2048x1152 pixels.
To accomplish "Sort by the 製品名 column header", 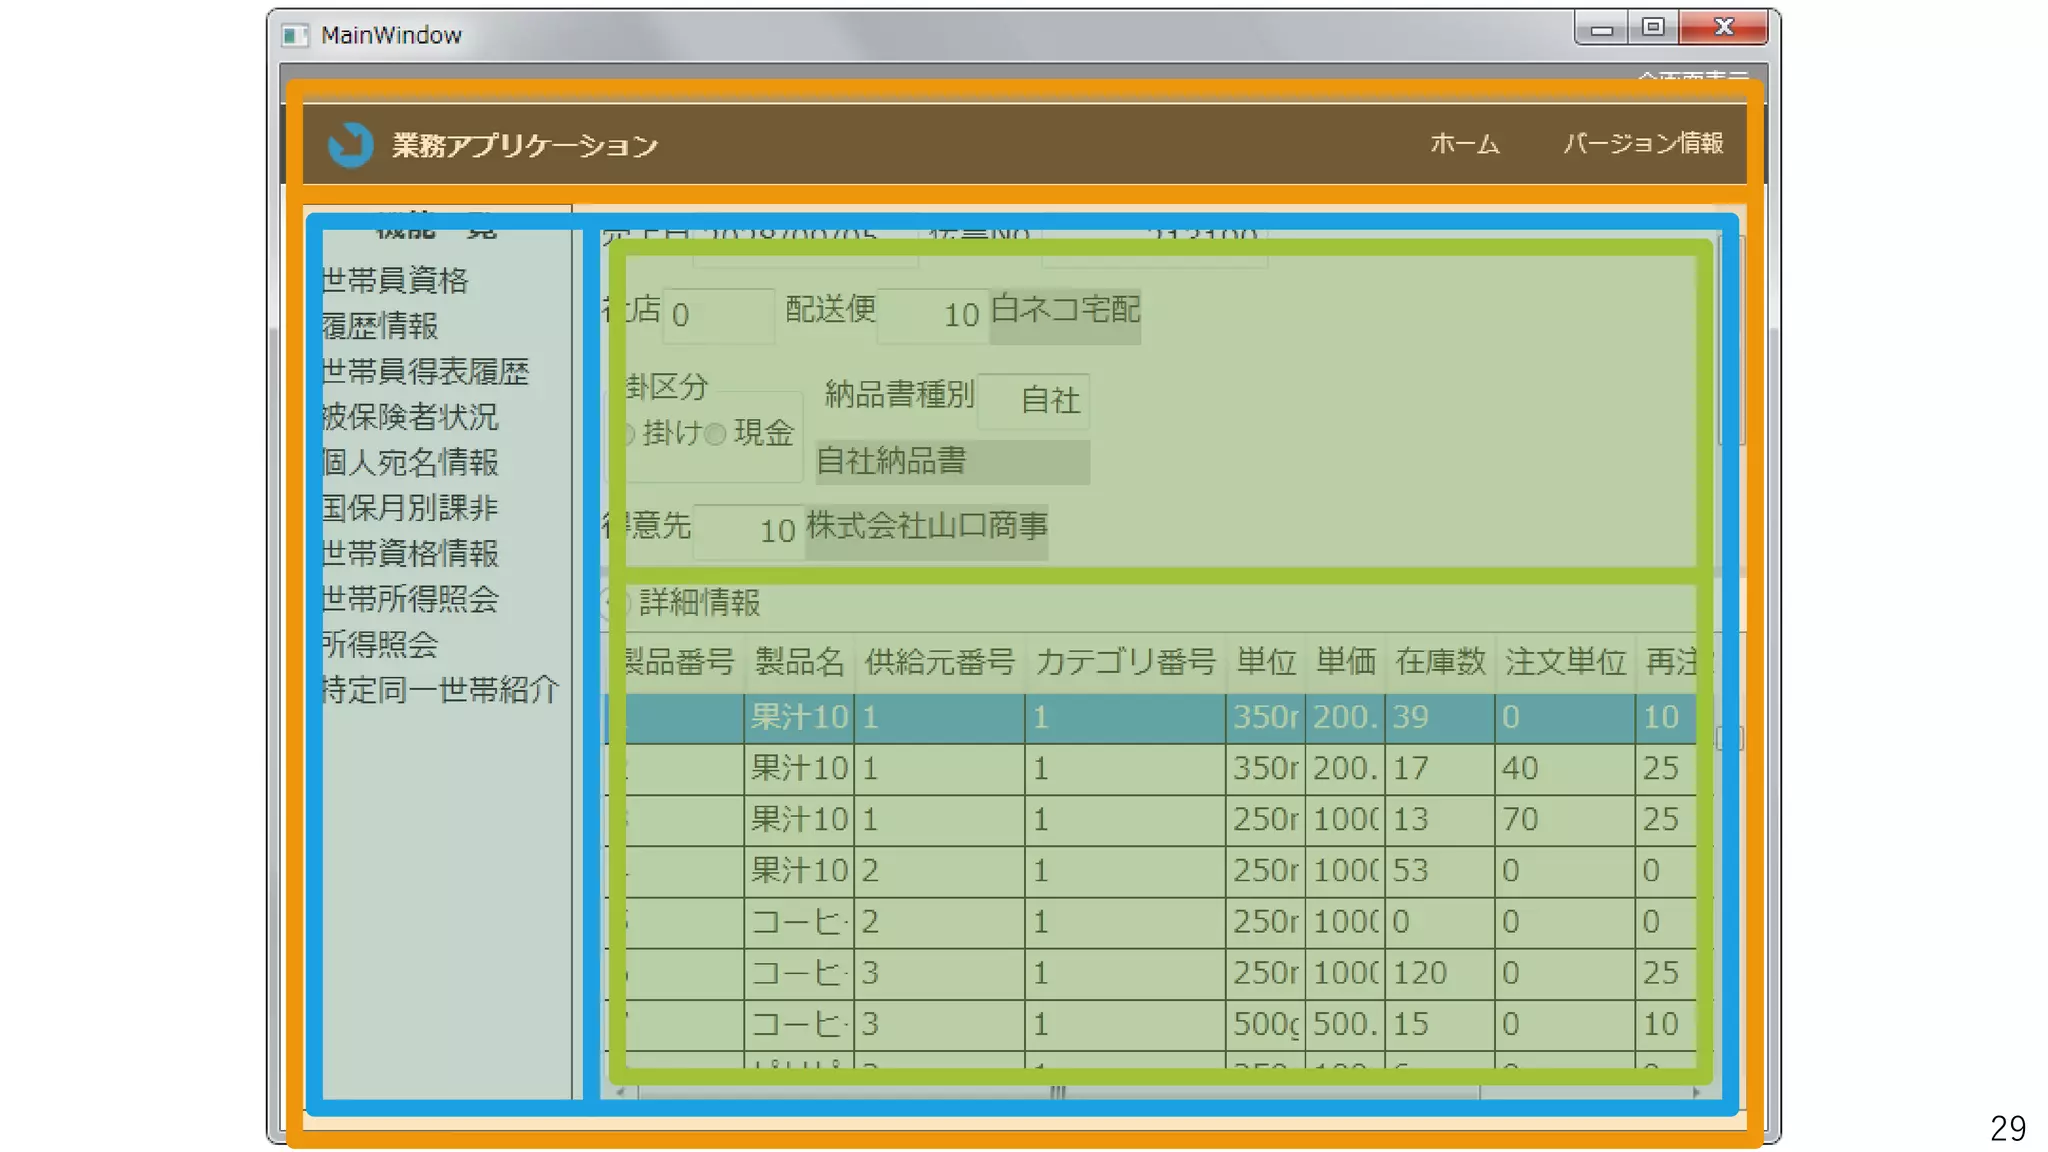I will 799,662.
